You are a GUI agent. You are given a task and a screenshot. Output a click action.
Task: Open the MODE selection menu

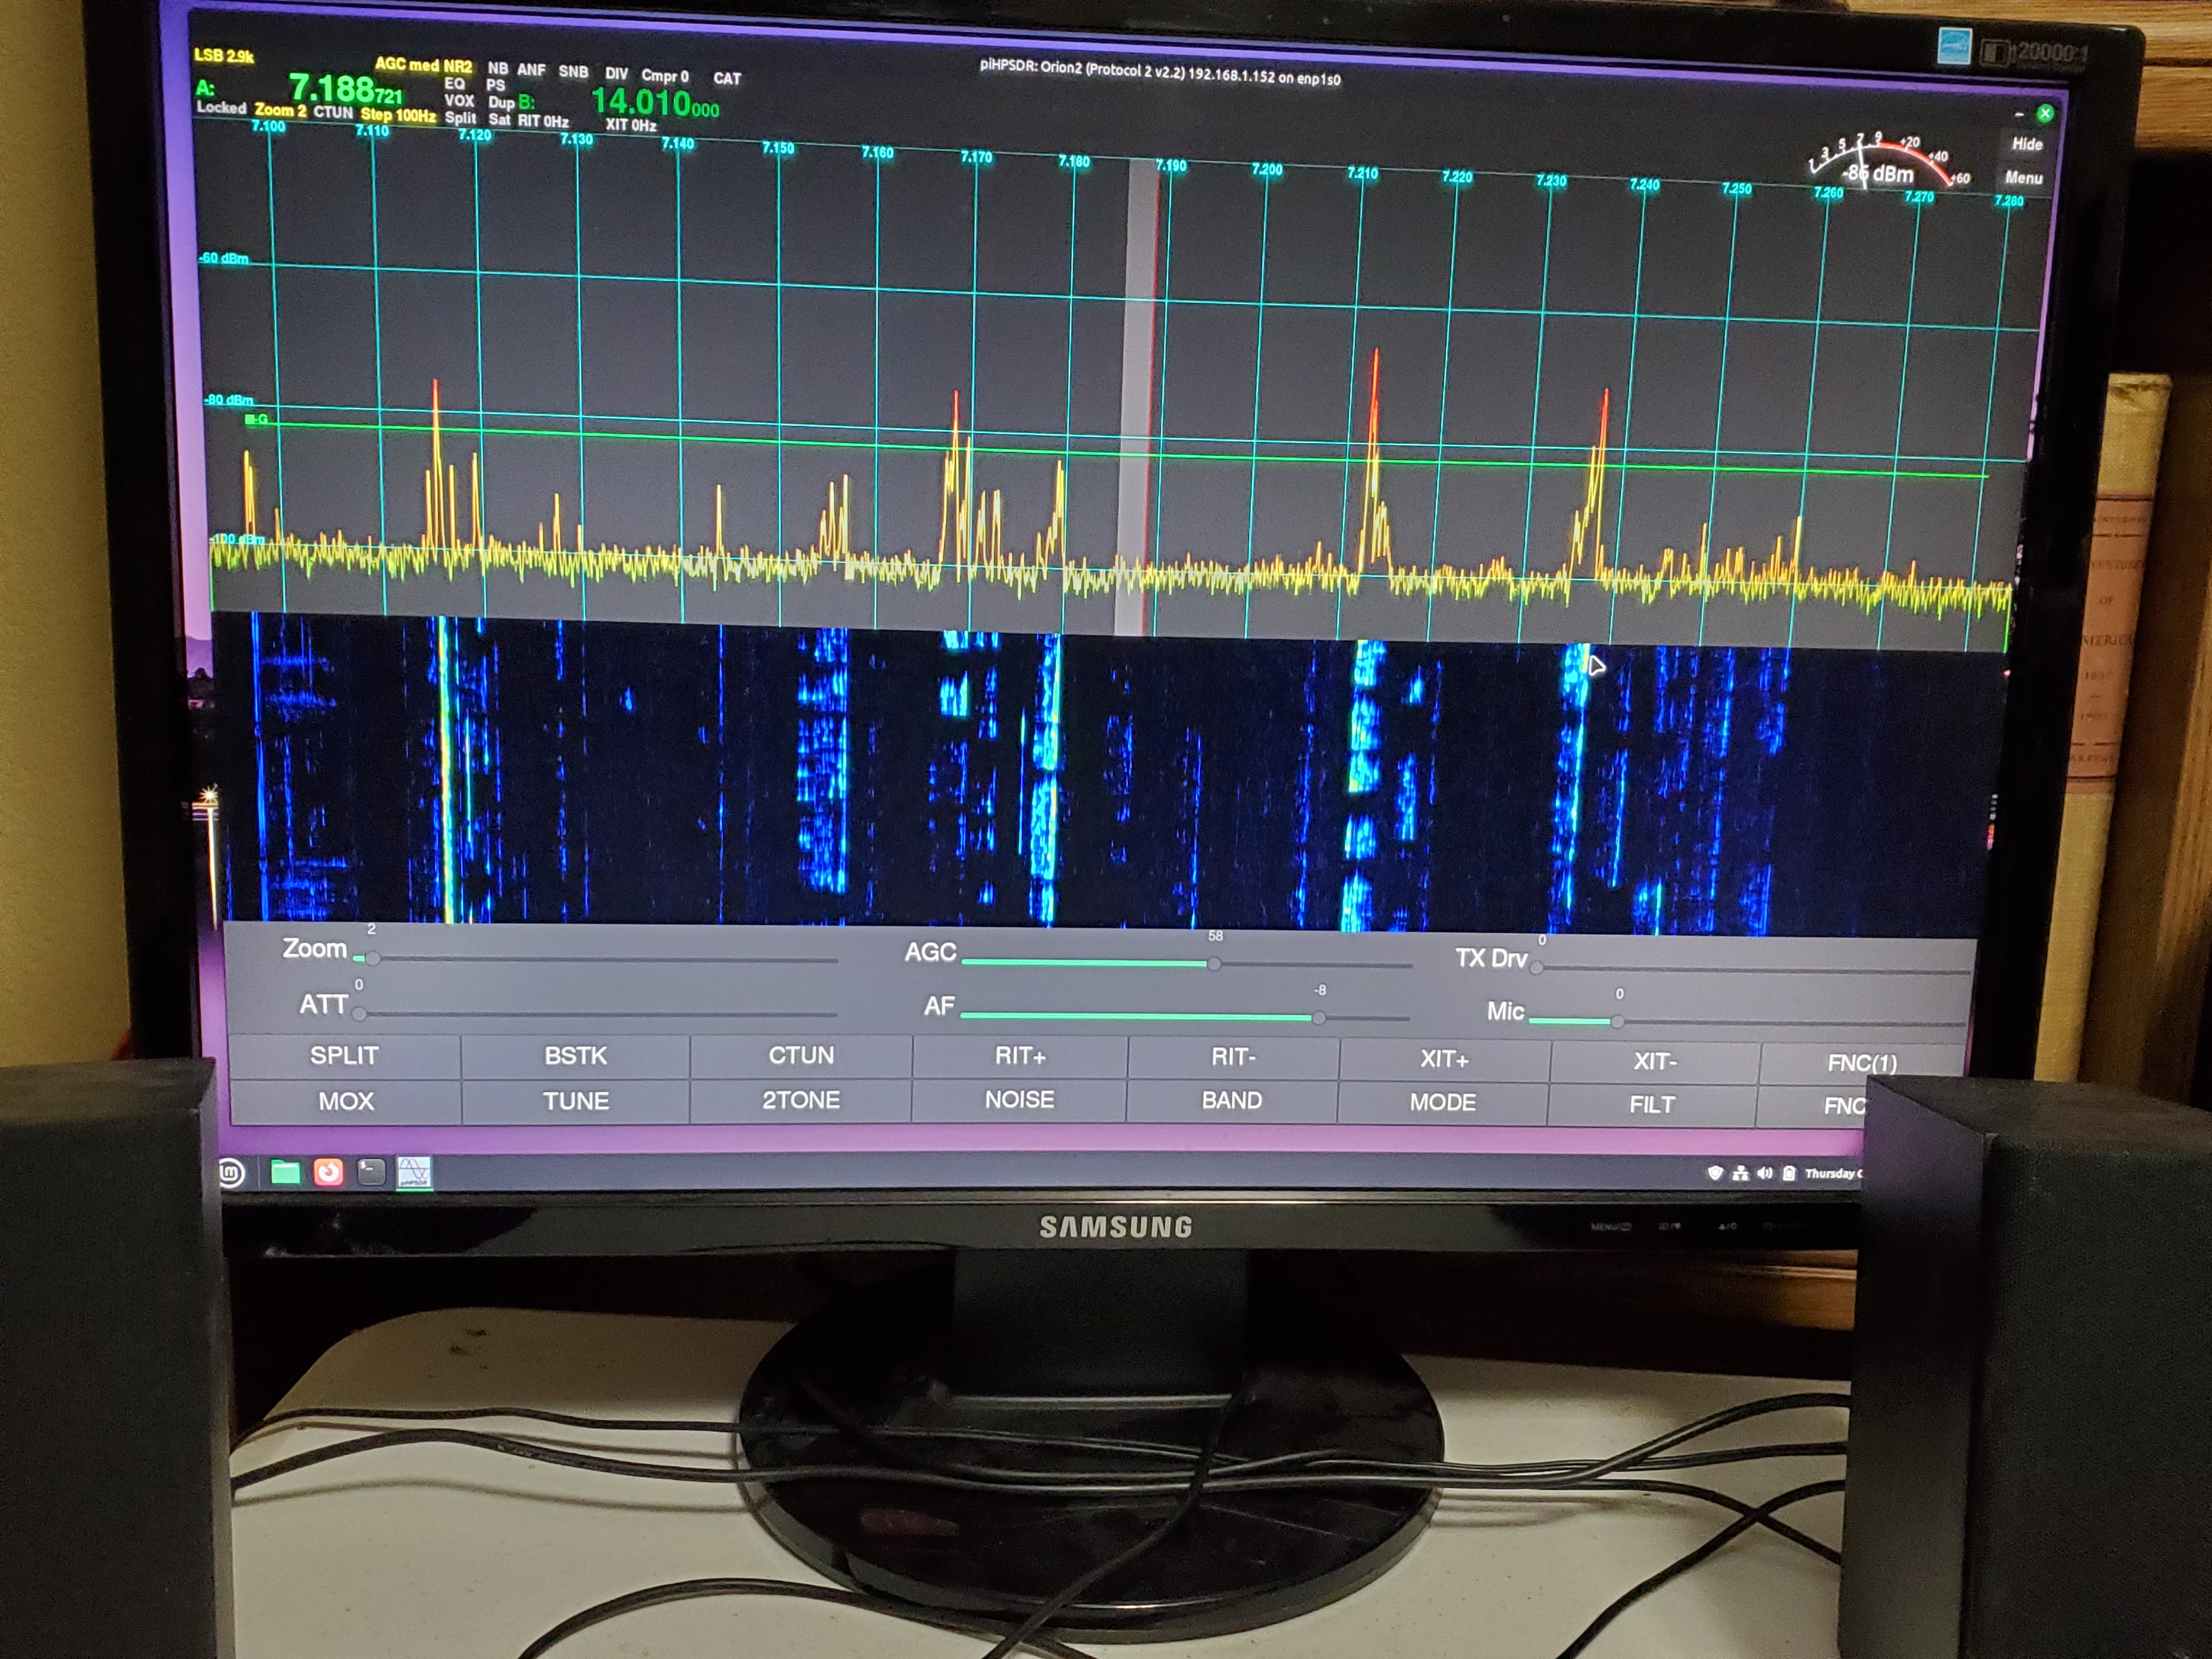point(1442,1102)
